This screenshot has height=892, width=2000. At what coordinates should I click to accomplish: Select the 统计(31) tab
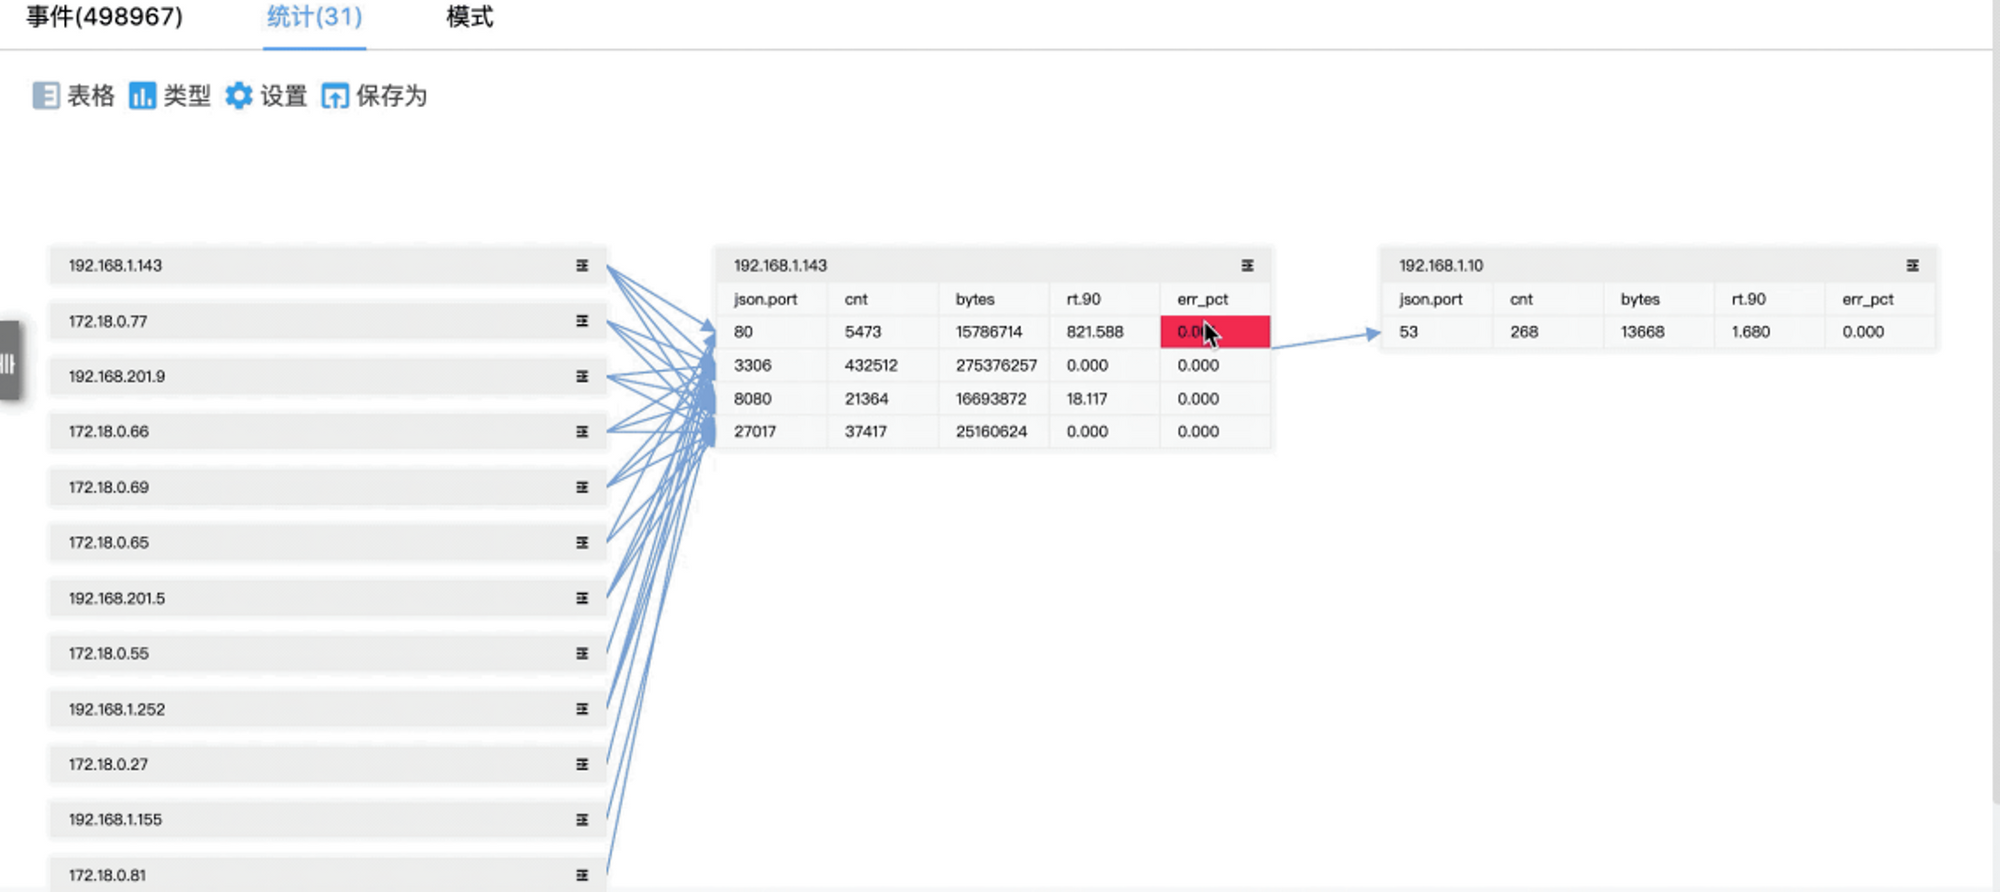tap(314, 17)
